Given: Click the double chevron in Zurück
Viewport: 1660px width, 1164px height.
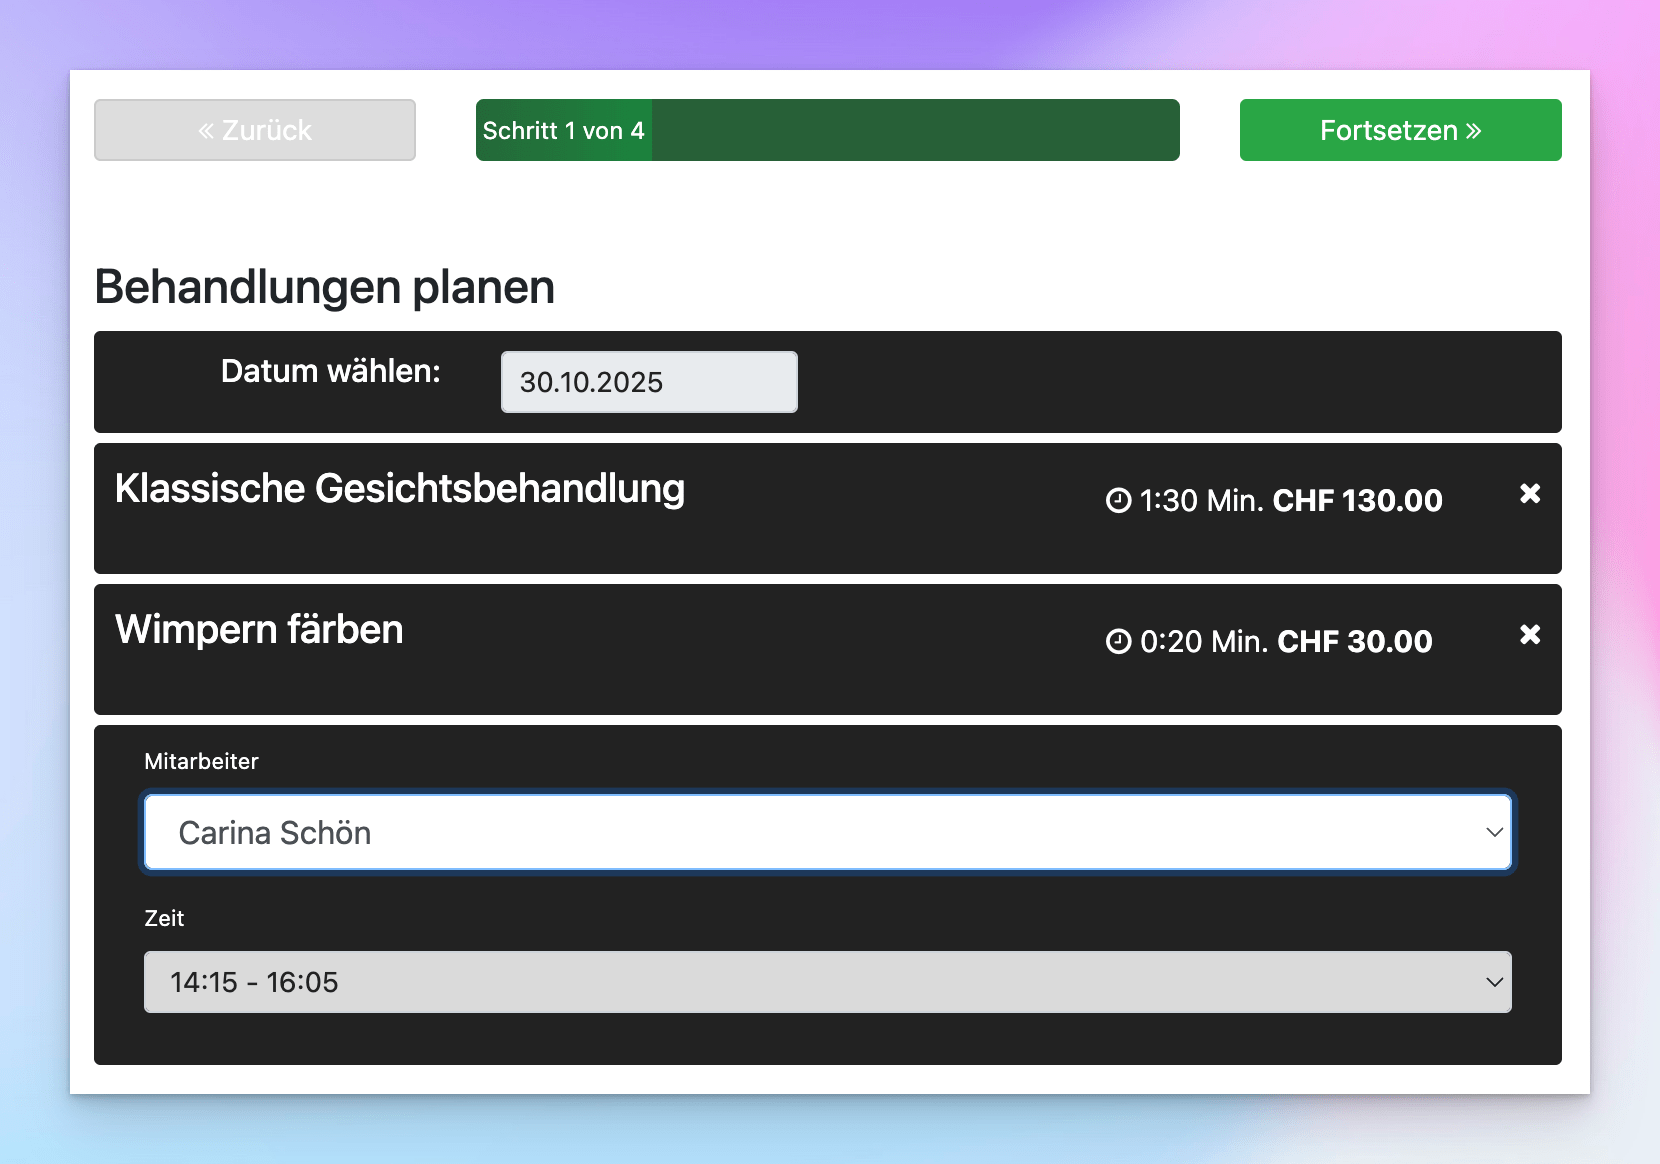Looking at the screenshot, I should pyautogui.click(x=206, y=131).
